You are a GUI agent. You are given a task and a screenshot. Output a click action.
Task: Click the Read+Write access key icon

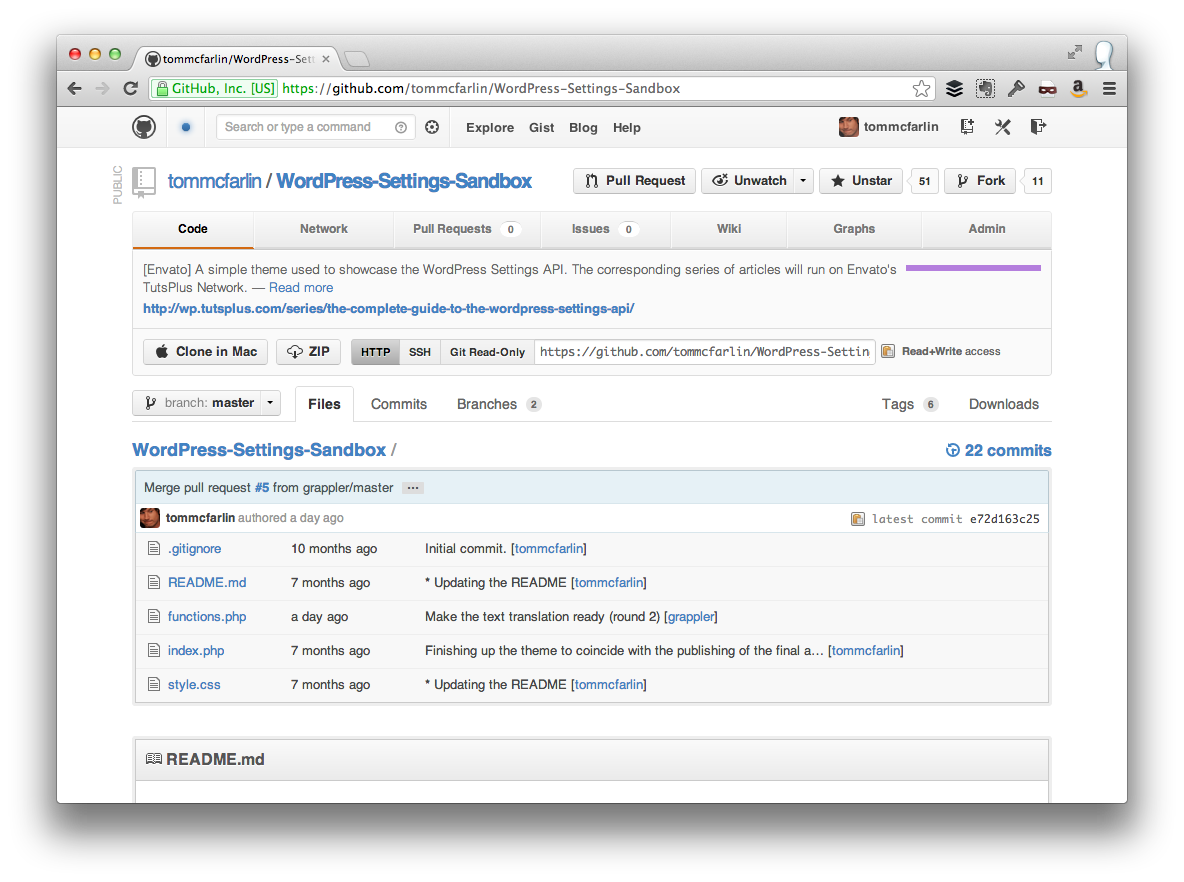(887, 351)
